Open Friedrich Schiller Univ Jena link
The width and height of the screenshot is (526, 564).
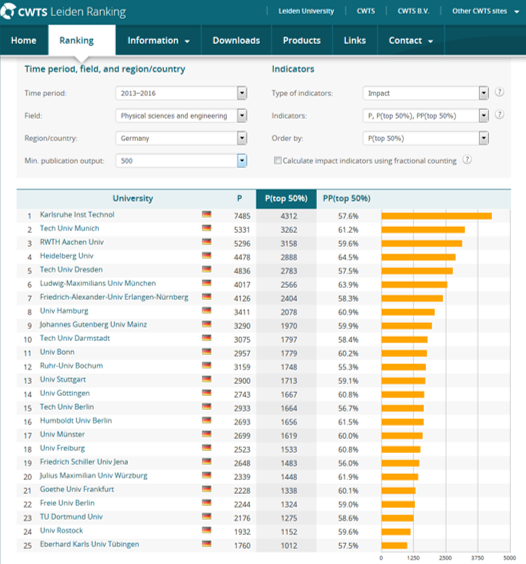pyautogui.click(x=84, y=461)
